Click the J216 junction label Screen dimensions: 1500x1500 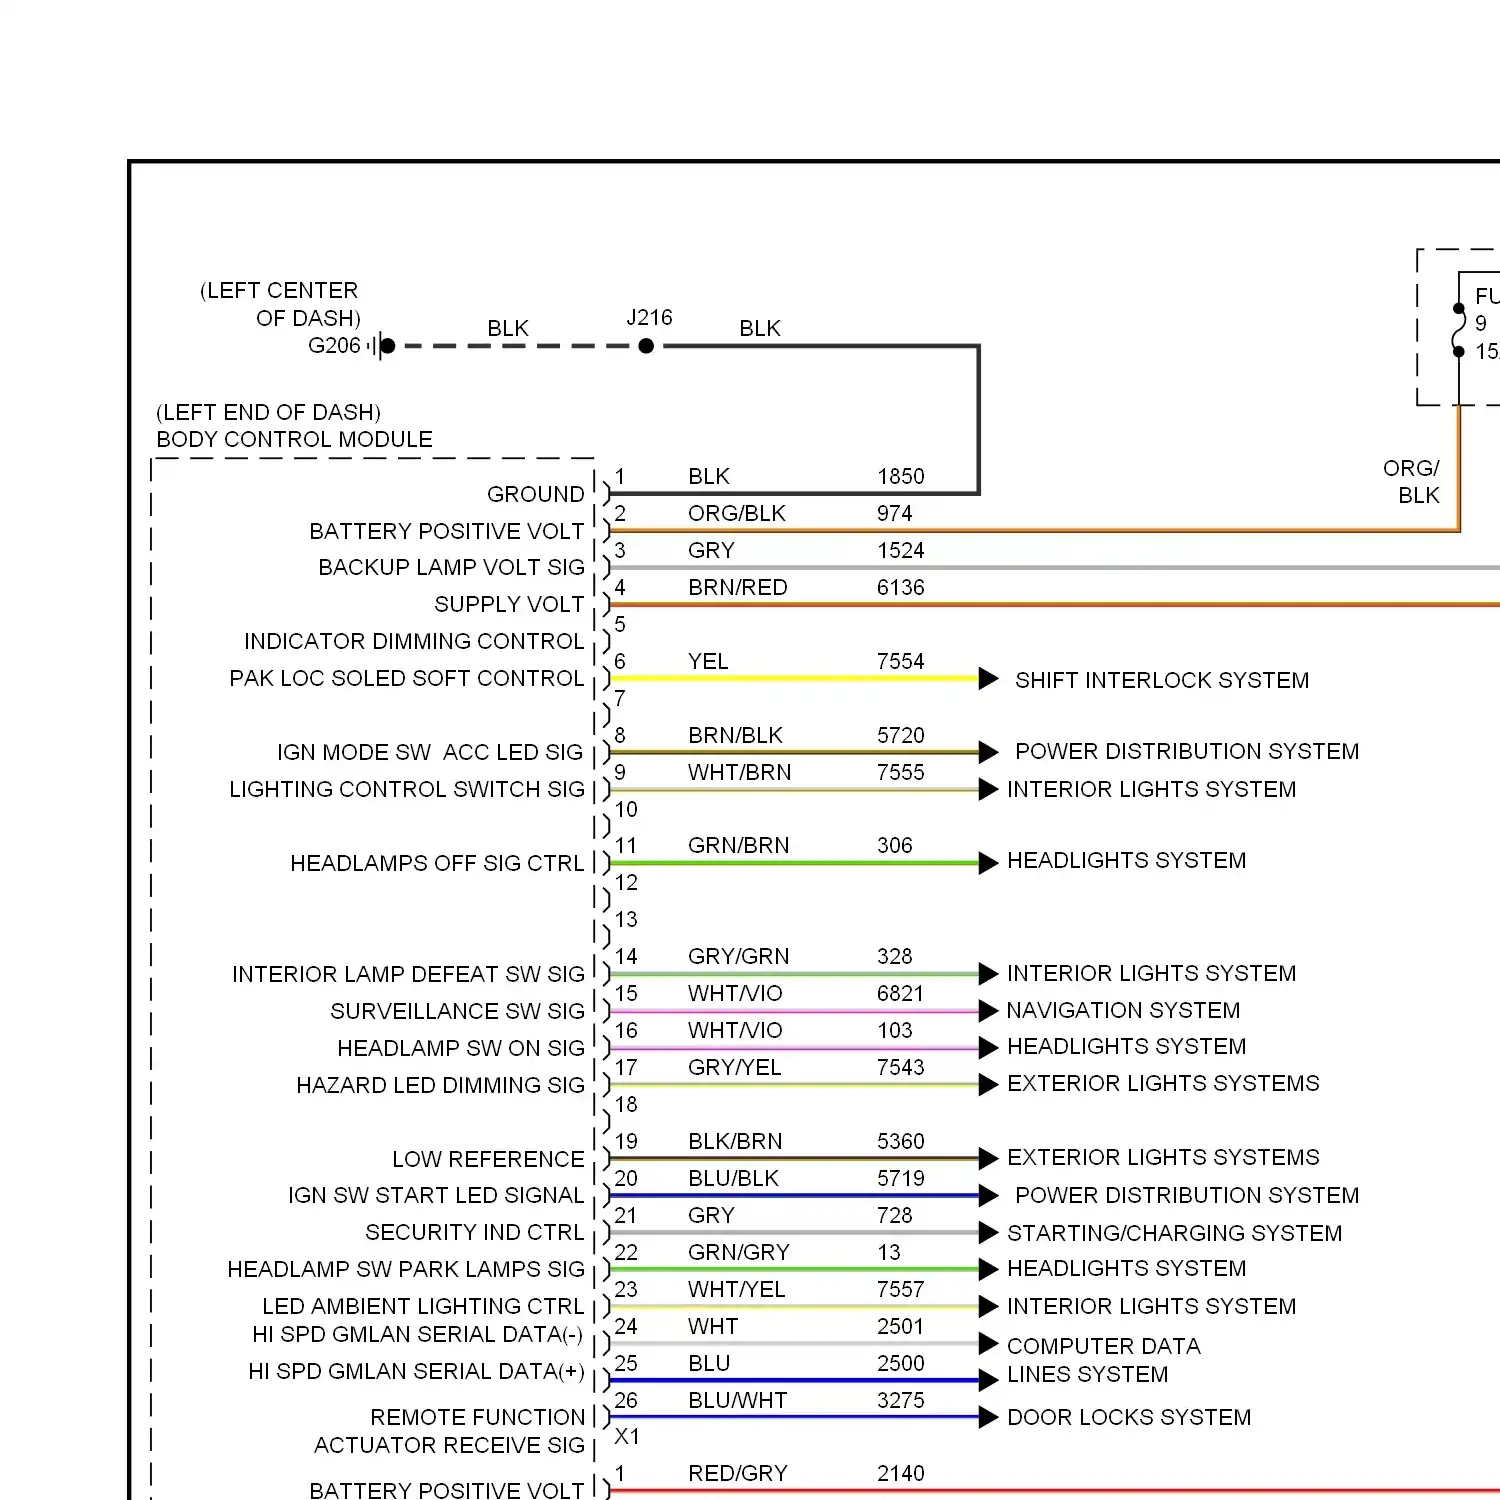(x=649, y=317)
